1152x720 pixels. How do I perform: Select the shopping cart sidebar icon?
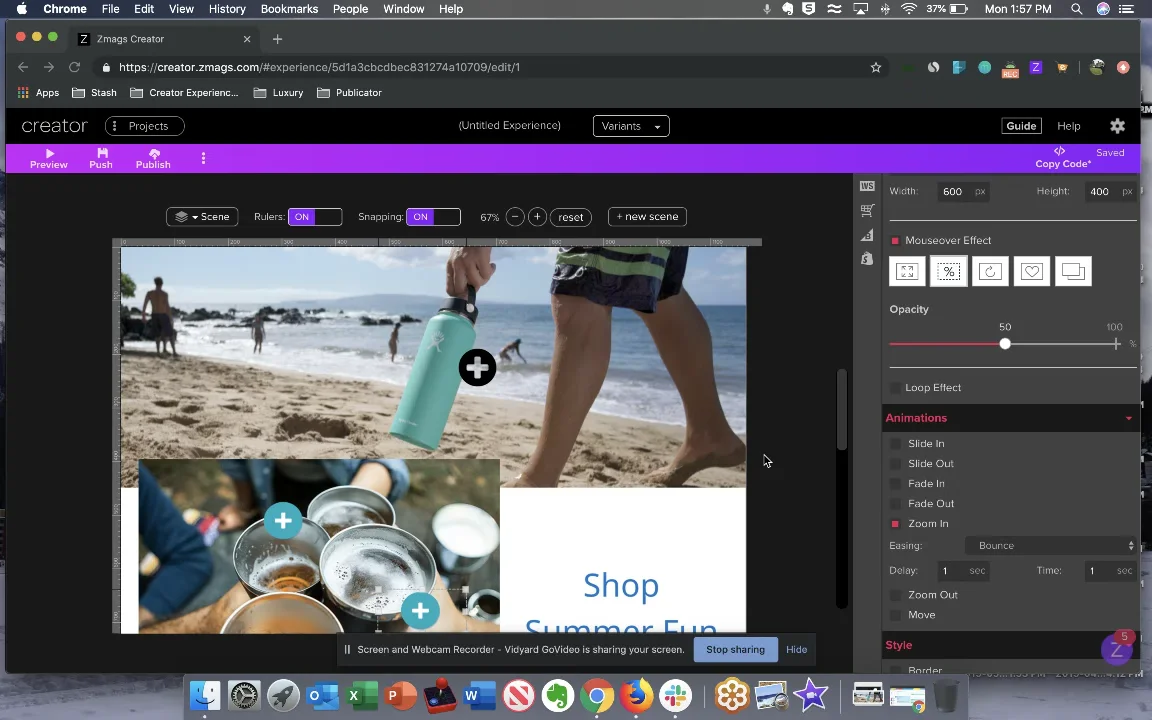coord(867,210)
